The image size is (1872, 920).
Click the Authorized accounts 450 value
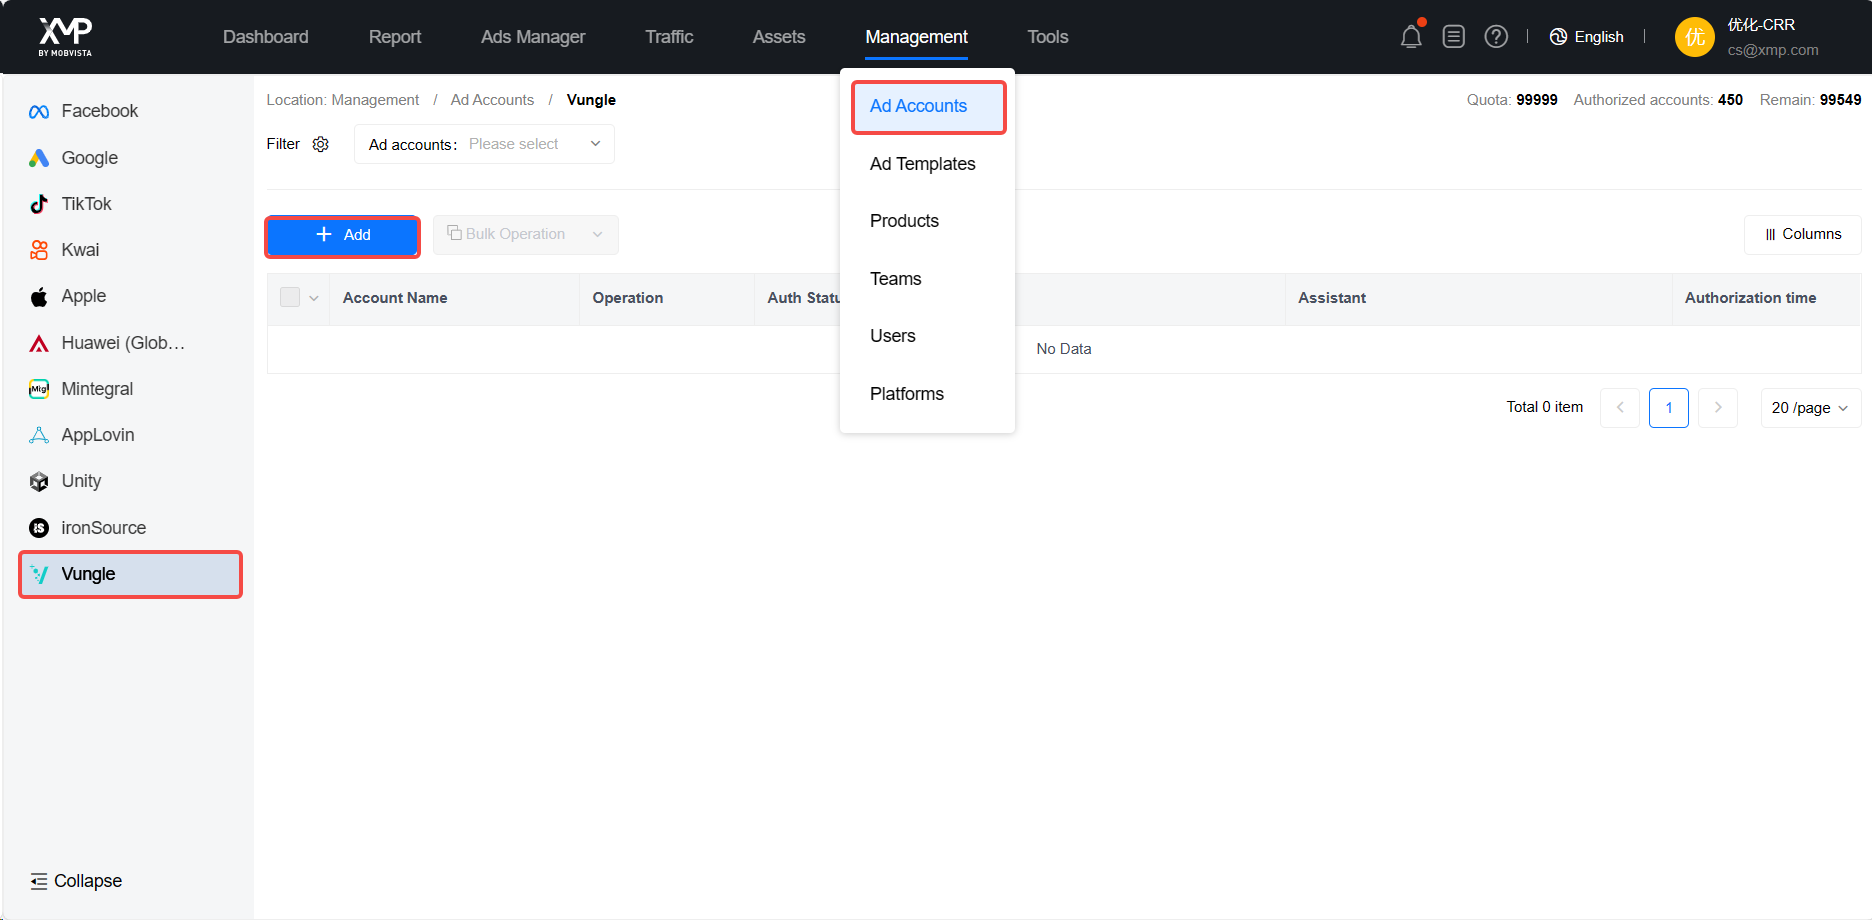click(x=1730, y=100)
